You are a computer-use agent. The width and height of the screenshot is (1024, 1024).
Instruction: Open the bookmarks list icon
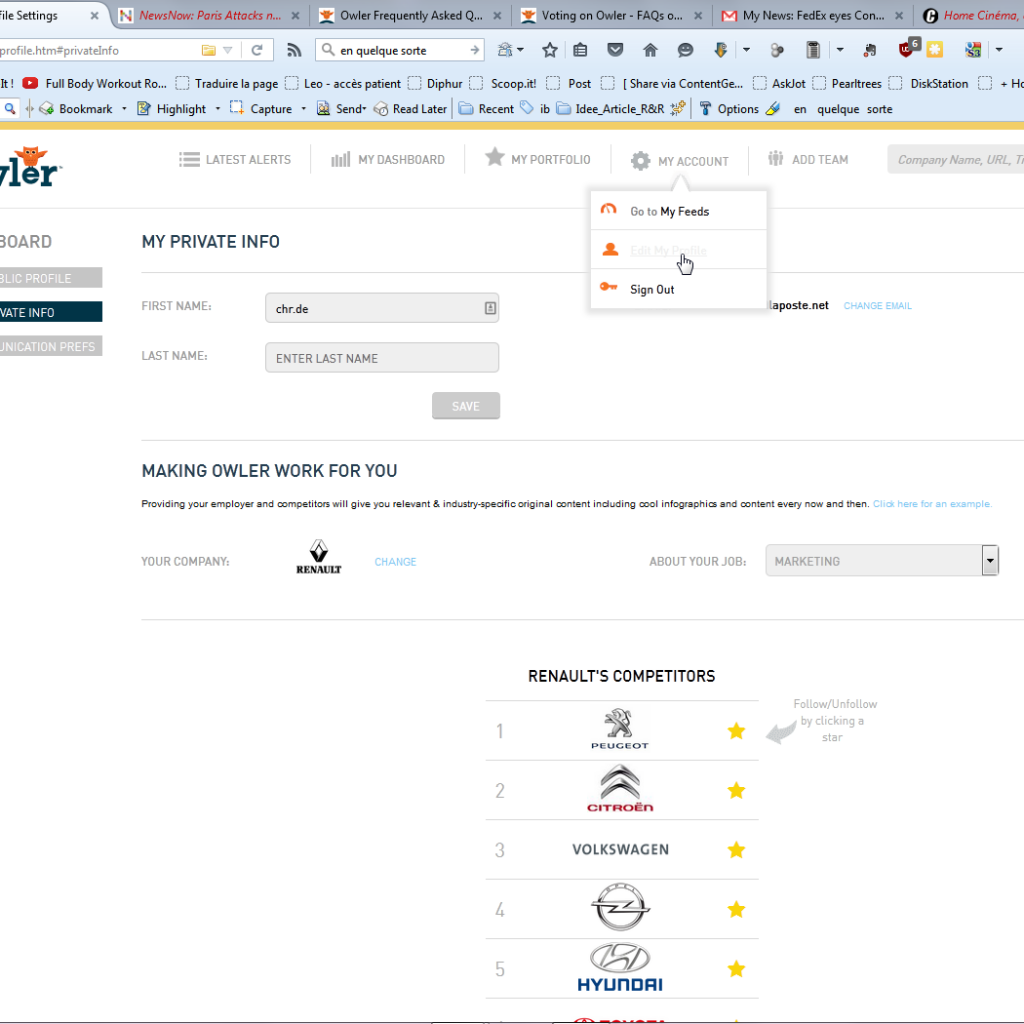[x=580, y=50]
